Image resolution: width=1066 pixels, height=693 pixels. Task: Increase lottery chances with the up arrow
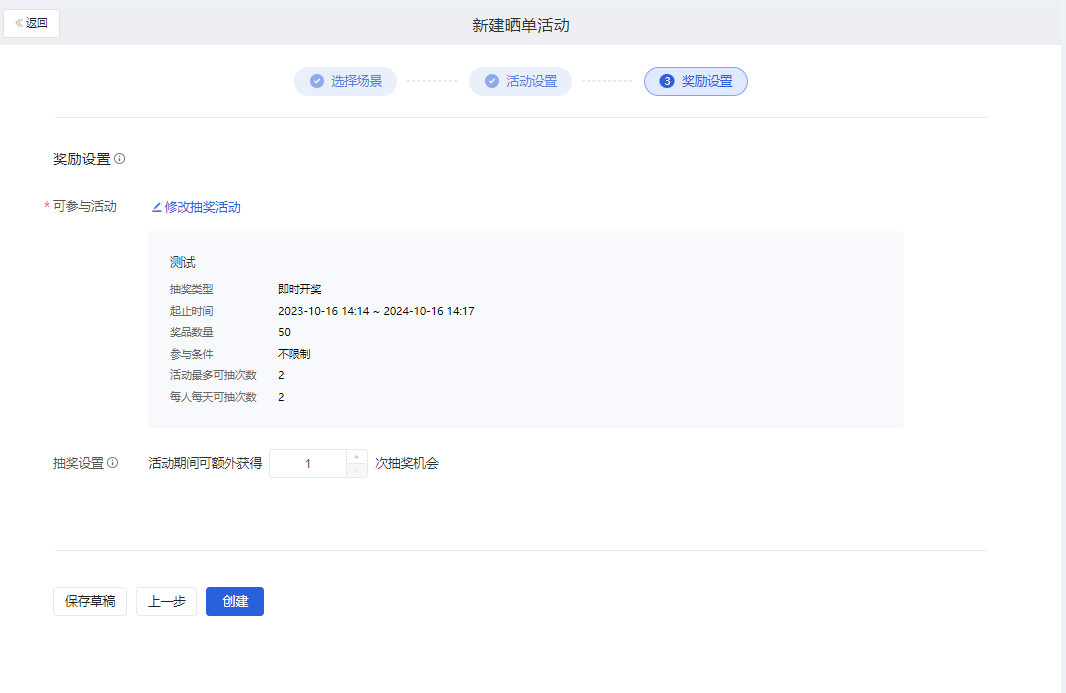click(x=357, y=456)
